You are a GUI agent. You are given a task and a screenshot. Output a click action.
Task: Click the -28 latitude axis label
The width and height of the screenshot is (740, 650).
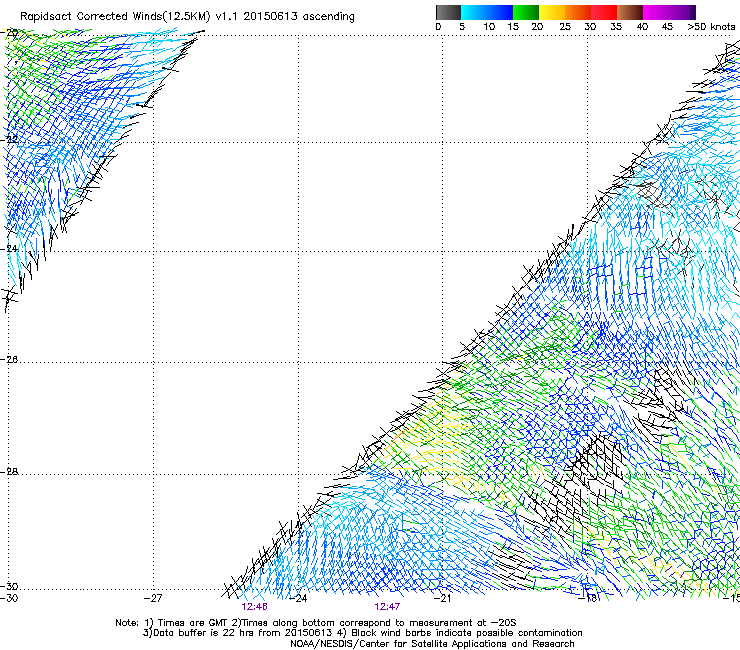click(9, 472)
